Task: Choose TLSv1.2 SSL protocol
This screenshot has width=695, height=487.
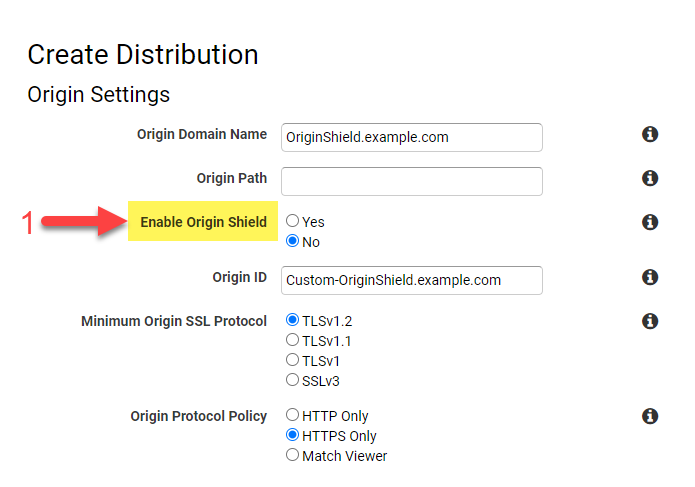Action: tap(293, 321)
